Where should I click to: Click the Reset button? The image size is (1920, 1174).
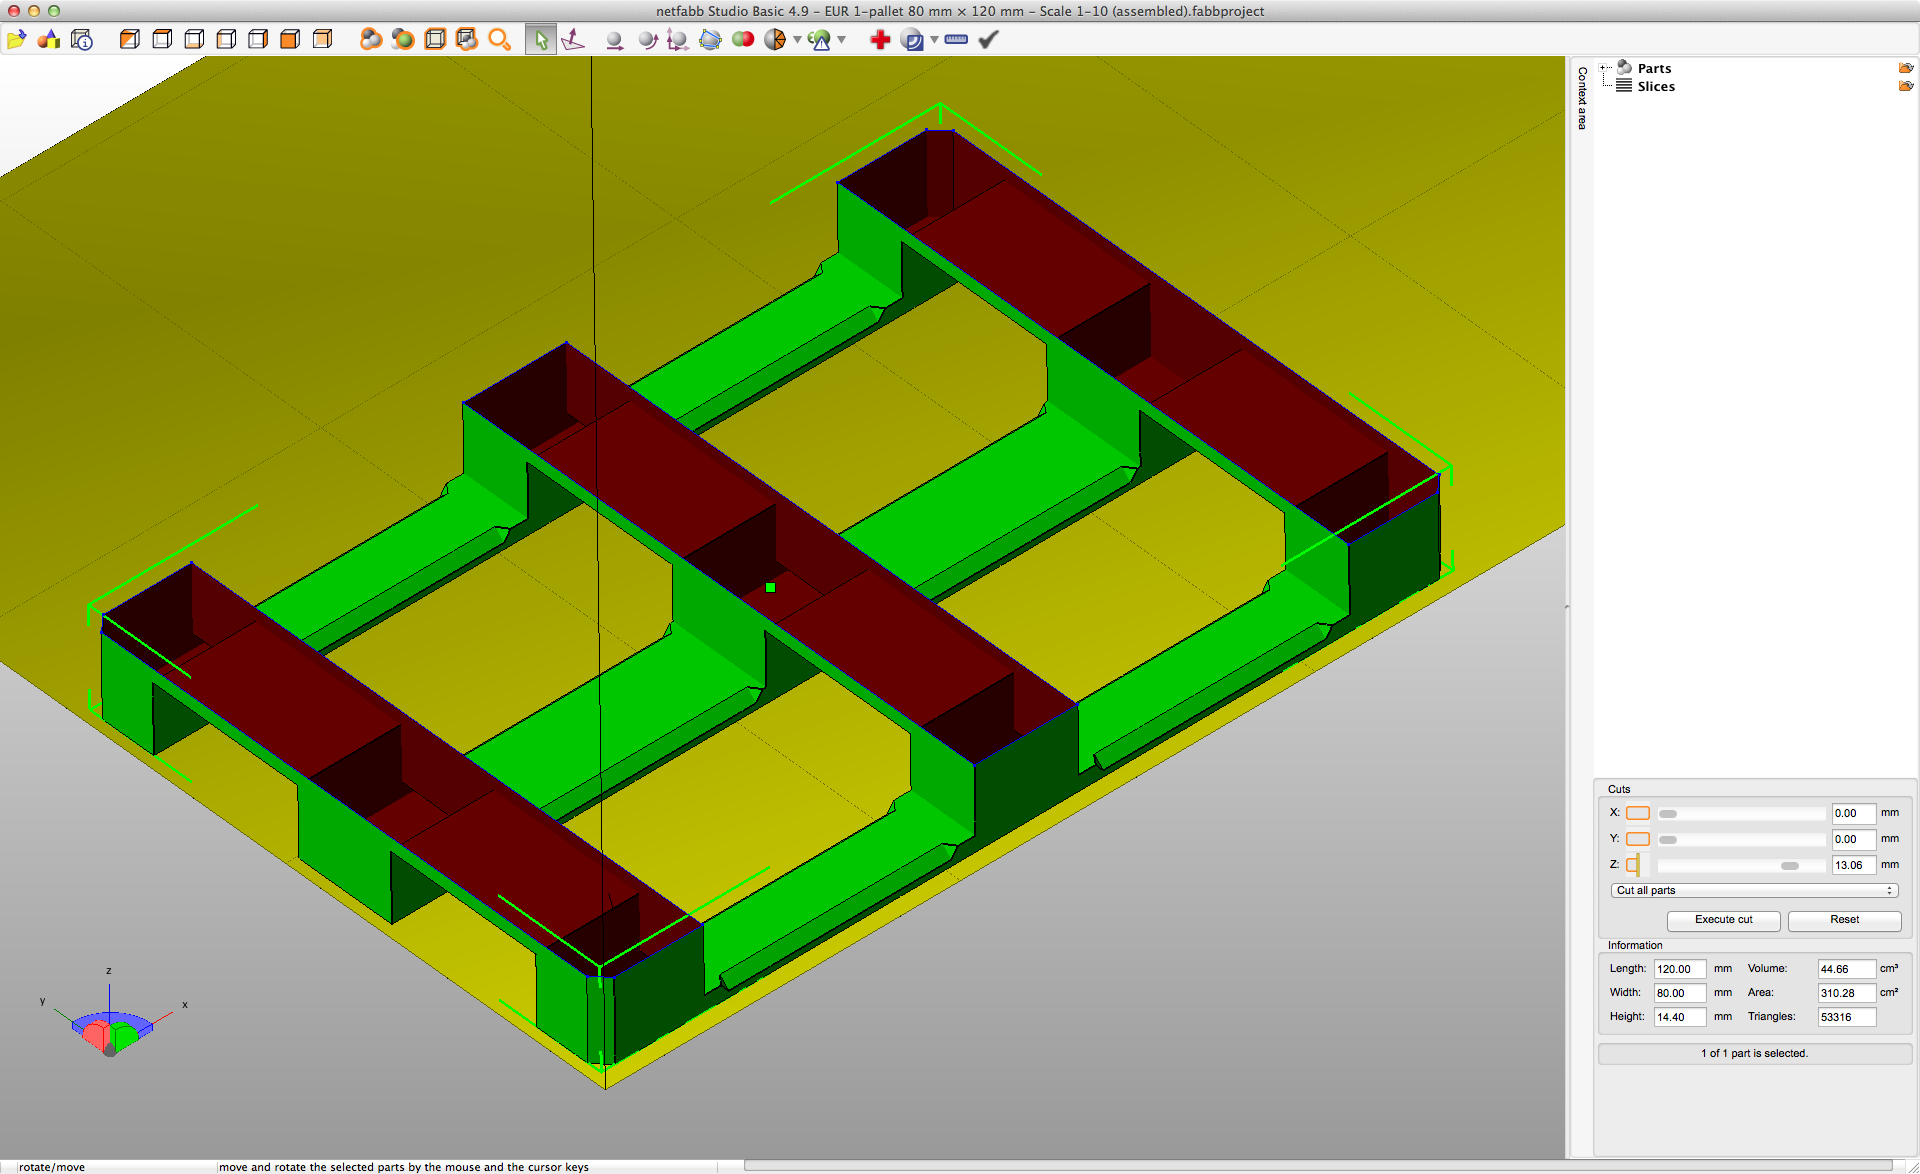pos(1844,920)
